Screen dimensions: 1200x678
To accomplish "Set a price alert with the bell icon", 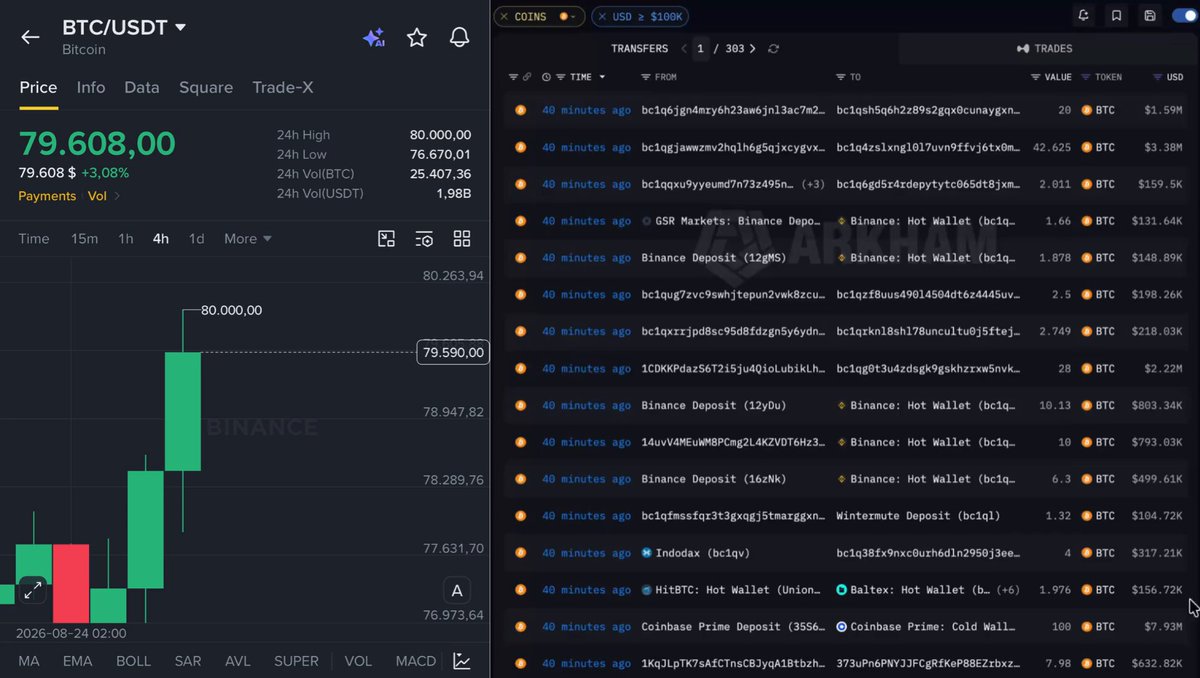I will [460, 38].
